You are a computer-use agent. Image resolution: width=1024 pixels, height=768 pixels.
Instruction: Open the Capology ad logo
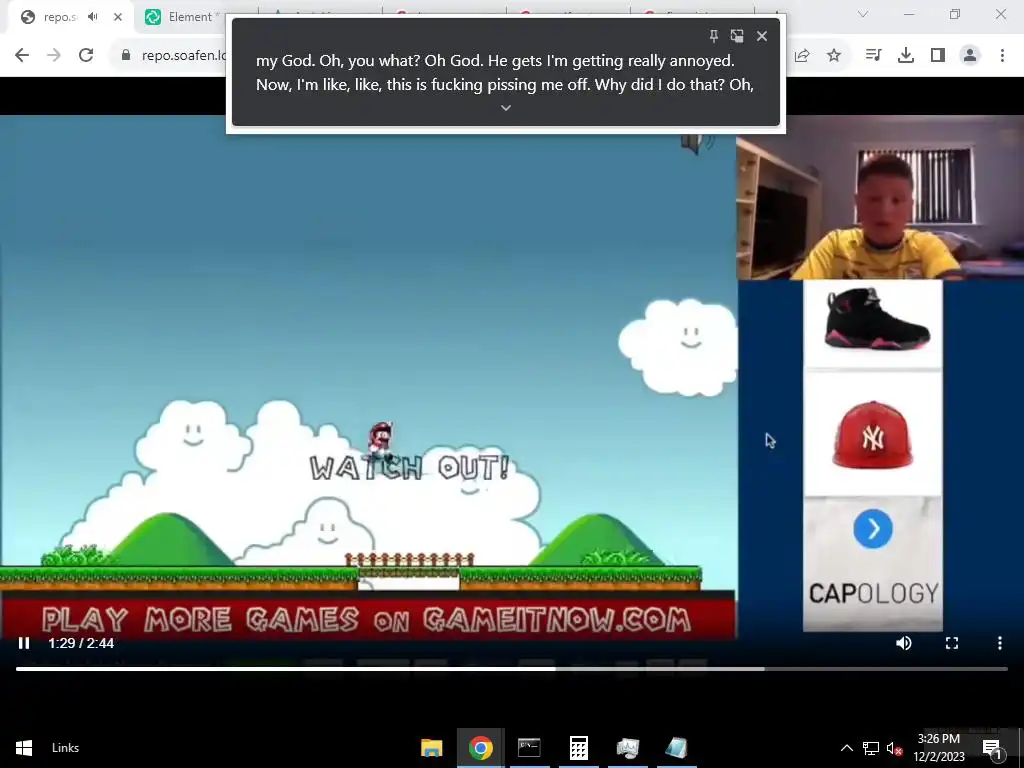tap(873, 594)
